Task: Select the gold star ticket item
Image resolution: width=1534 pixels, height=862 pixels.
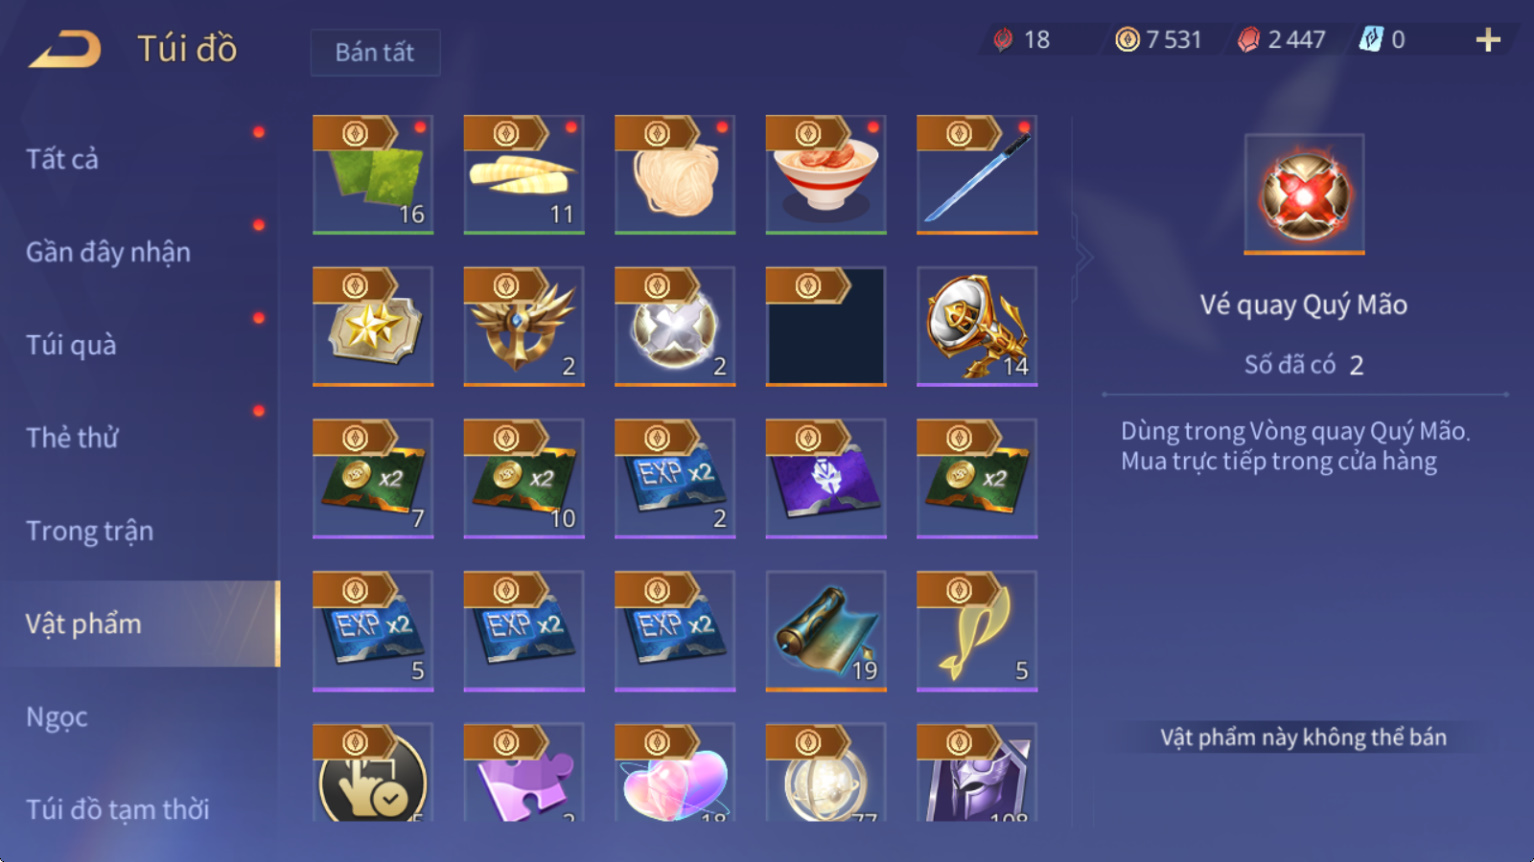Action: pyautogui.click(x=373, y=327)
